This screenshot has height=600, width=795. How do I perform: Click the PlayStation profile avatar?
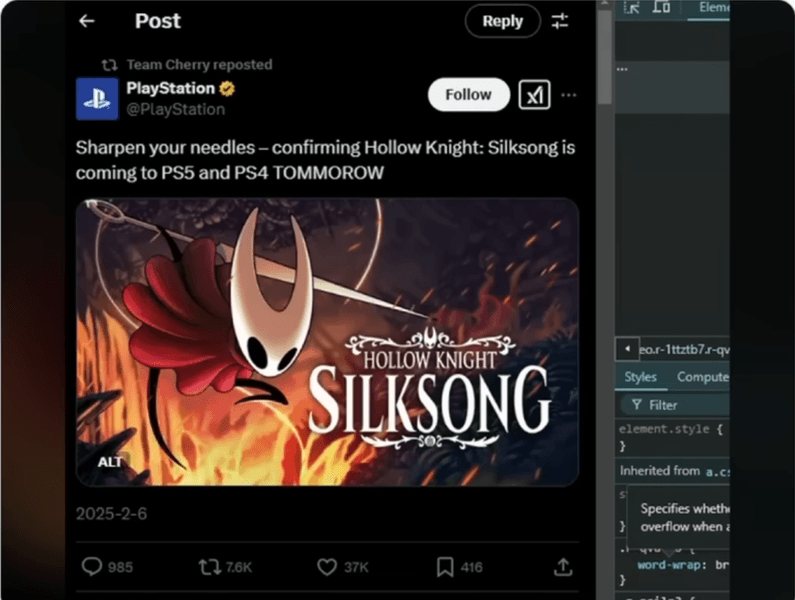click(96, 98)
